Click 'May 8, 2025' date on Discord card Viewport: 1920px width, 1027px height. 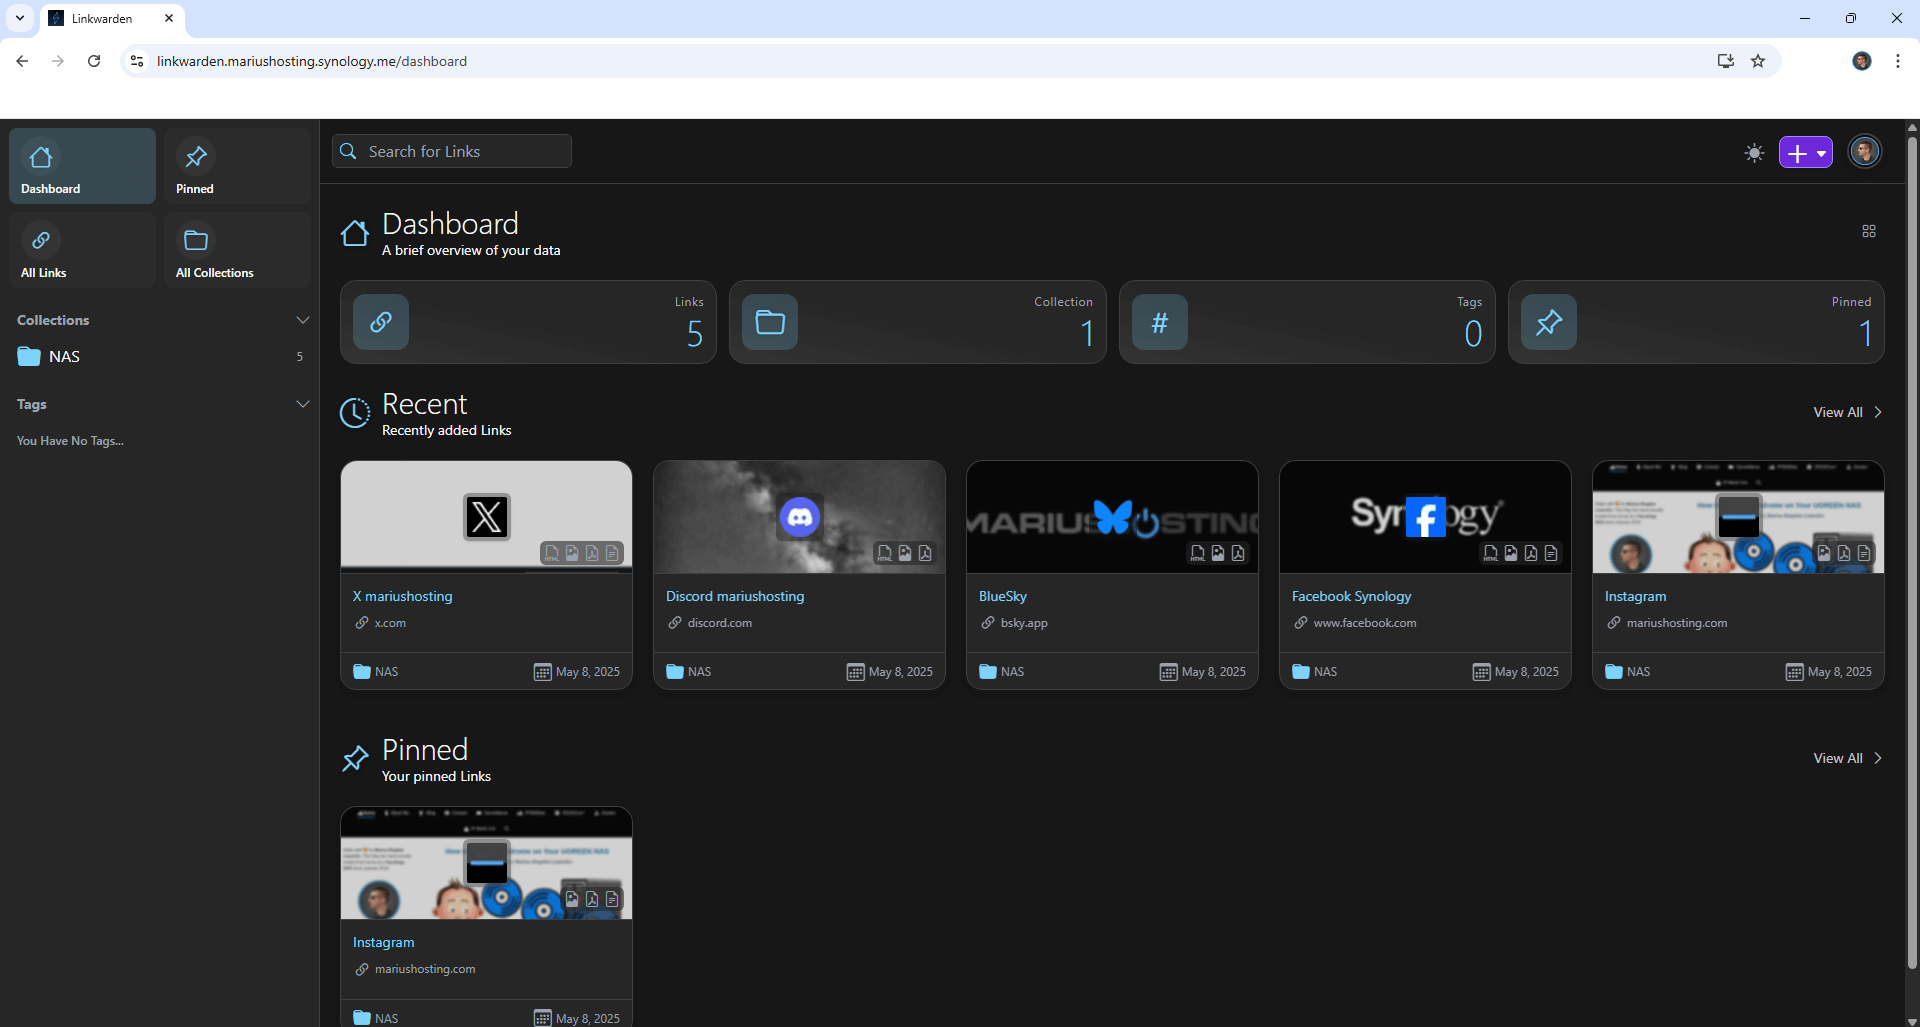890,672
